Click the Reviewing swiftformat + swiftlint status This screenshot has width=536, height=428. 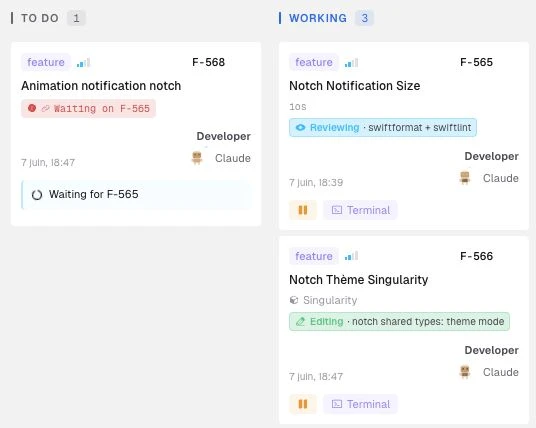(x=383, y=128)
